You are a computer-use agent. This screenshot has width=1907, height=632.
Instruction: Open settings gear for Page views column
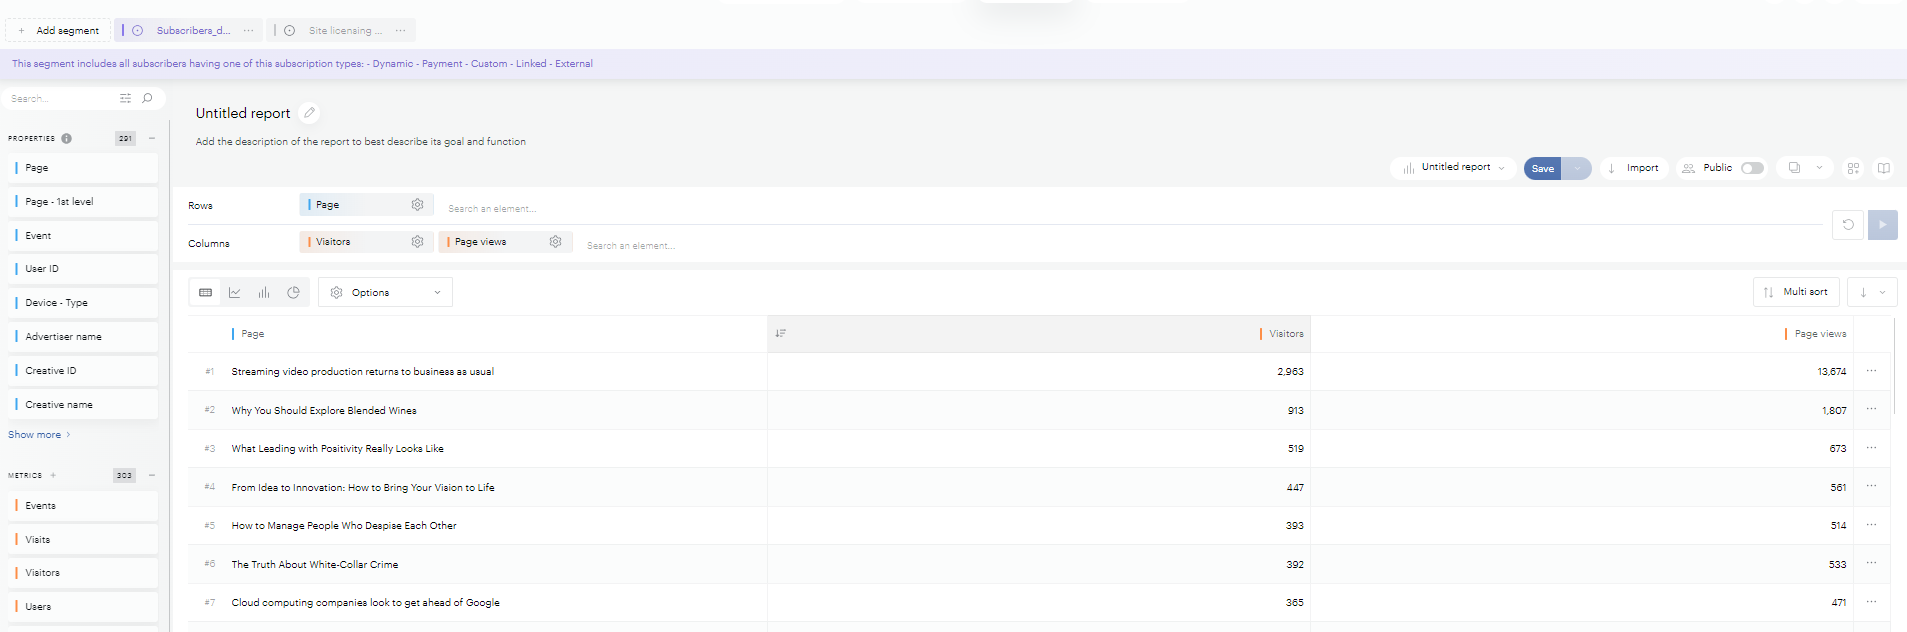click(556, 242)
